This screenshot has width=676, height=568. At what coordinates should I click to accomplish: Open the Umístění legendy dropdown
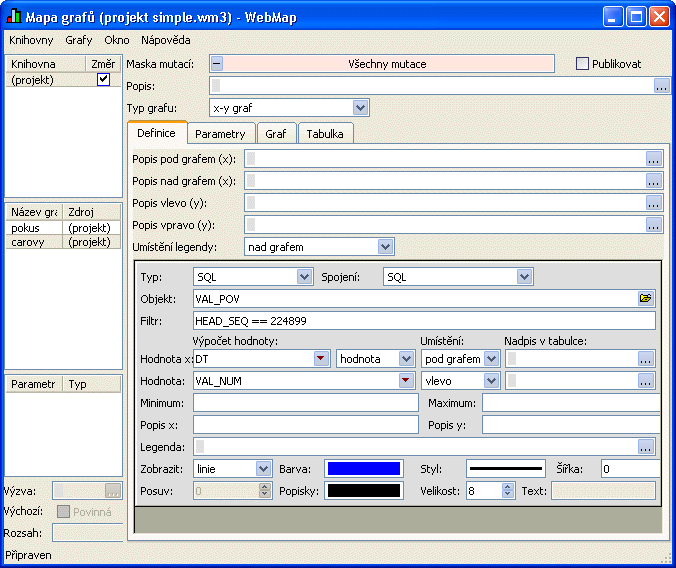[x=385, y=246]
